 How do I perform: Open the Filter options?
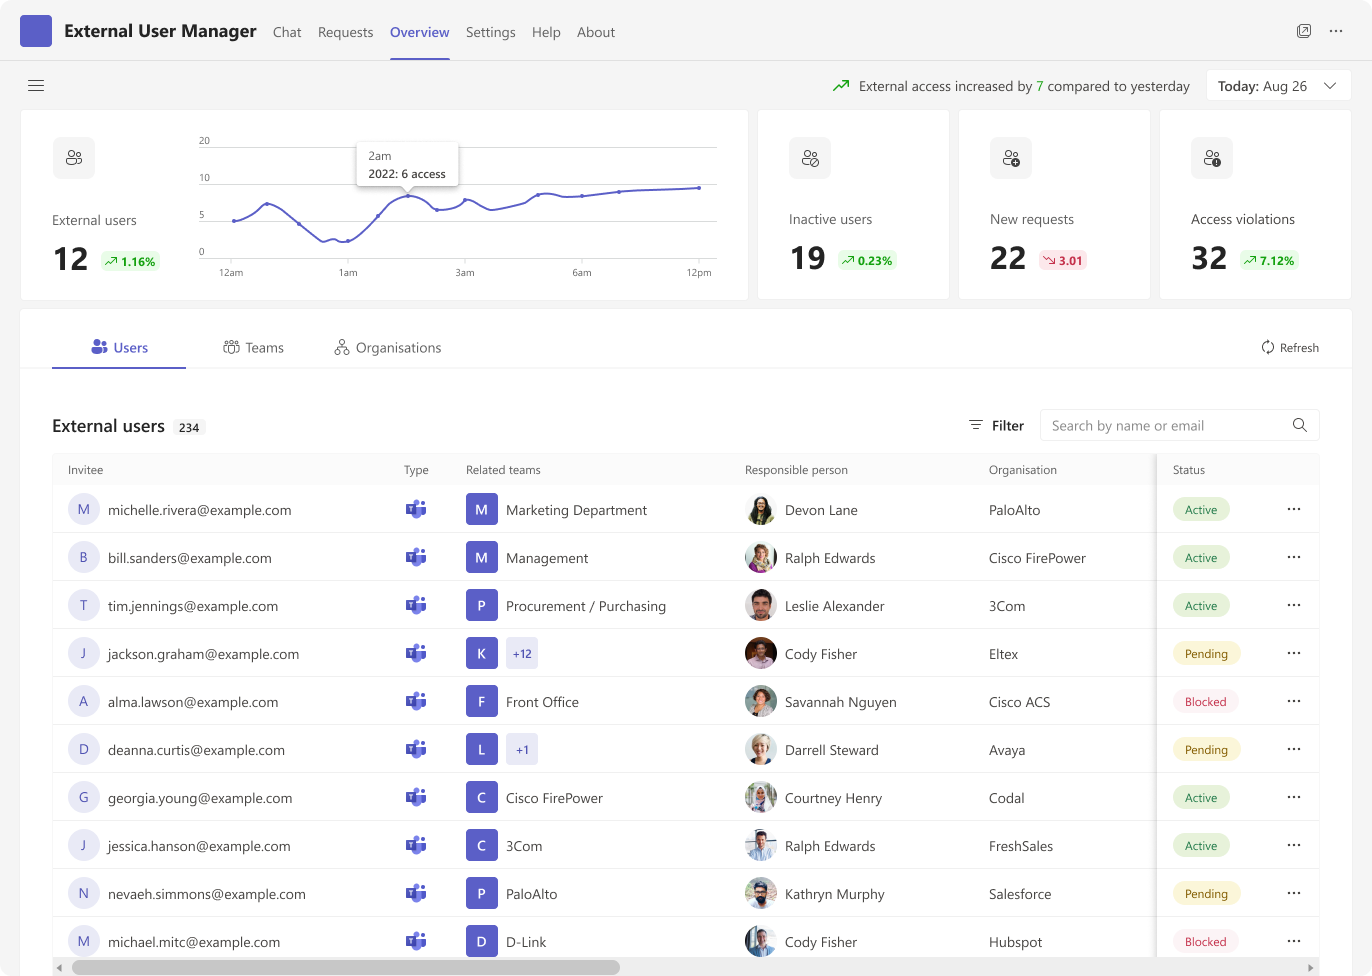click(996, 425)
